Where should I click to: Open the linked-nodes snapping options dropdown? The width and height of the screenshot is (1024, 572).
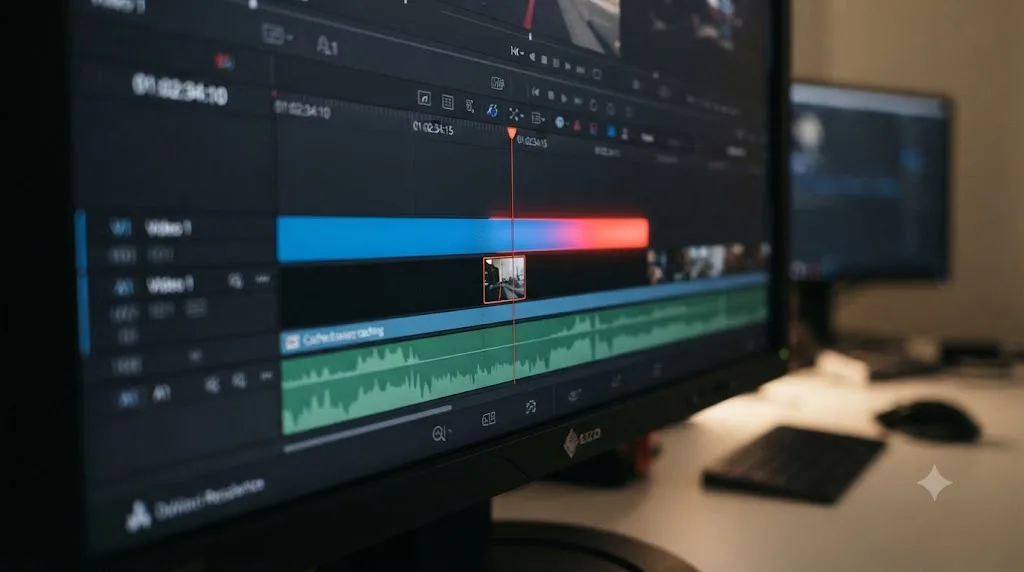coord(515,115)
